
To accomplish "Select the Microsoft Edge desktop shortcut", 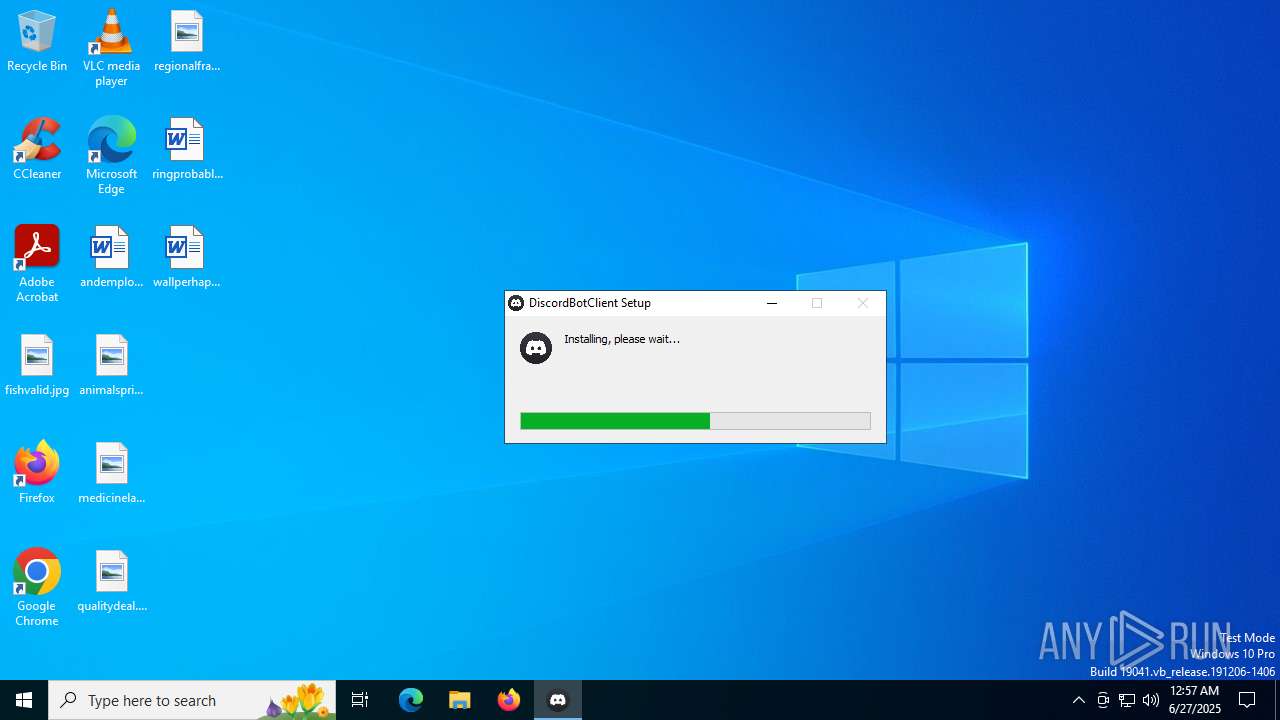I will point(111,156).
